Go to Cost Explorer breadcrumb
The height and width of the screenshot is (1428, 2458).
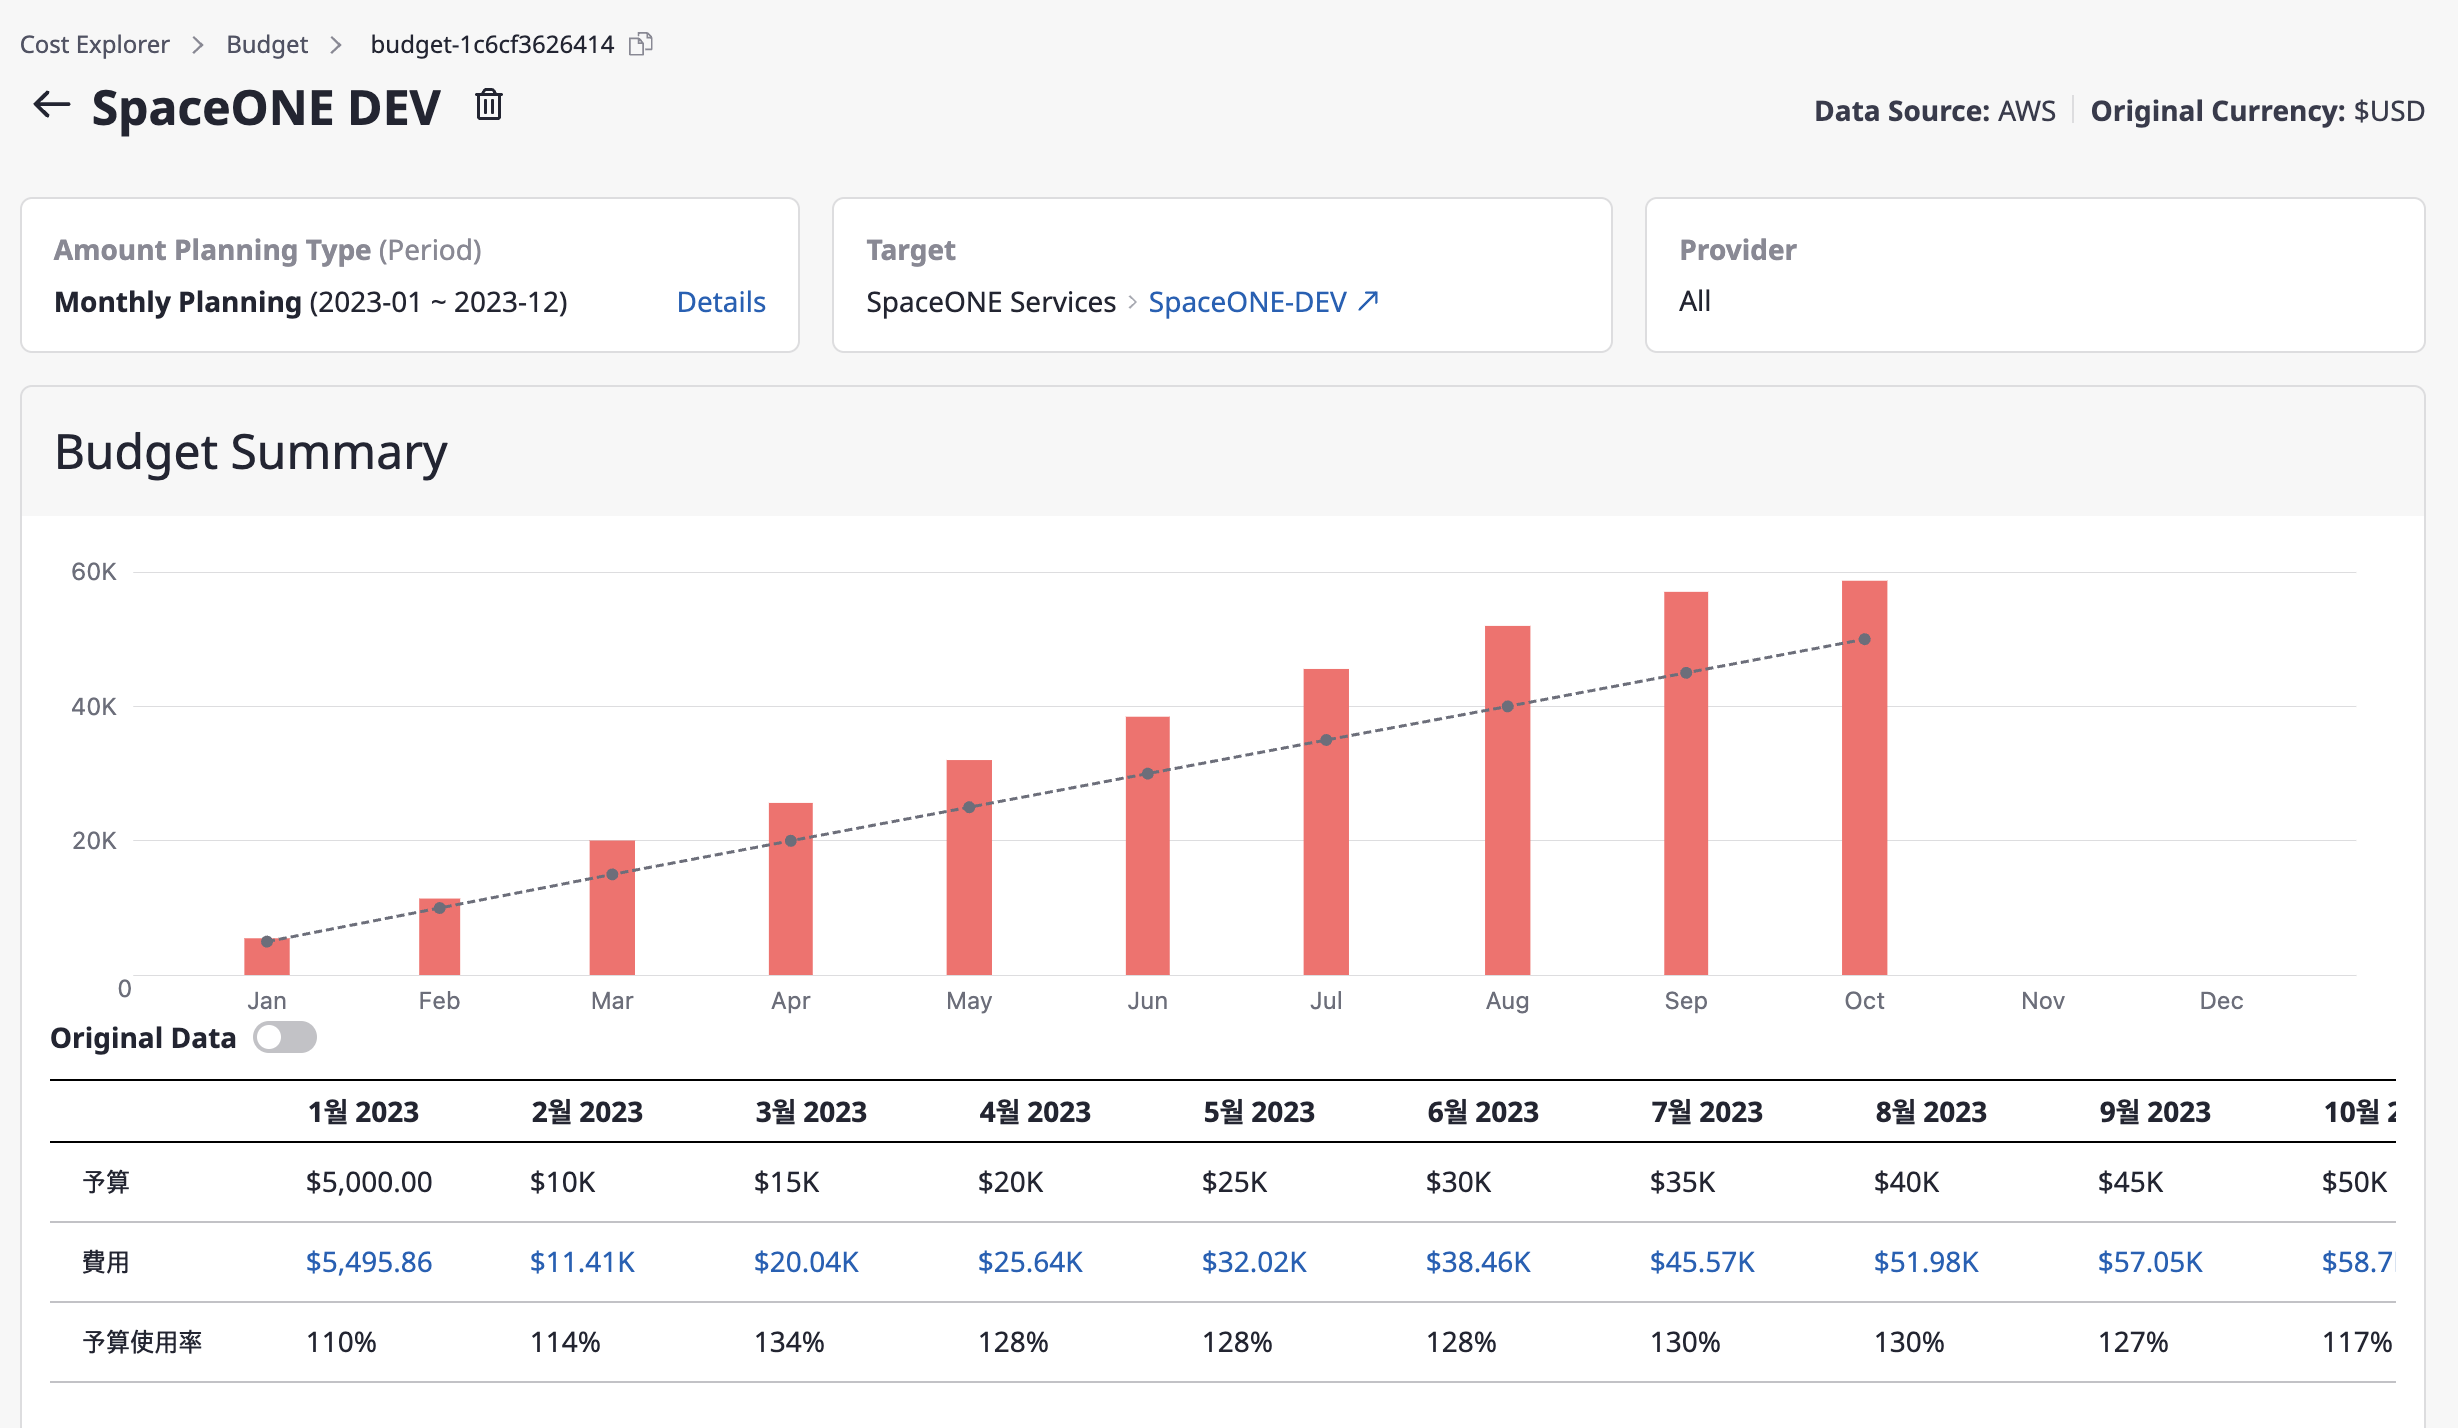[95, 44]
